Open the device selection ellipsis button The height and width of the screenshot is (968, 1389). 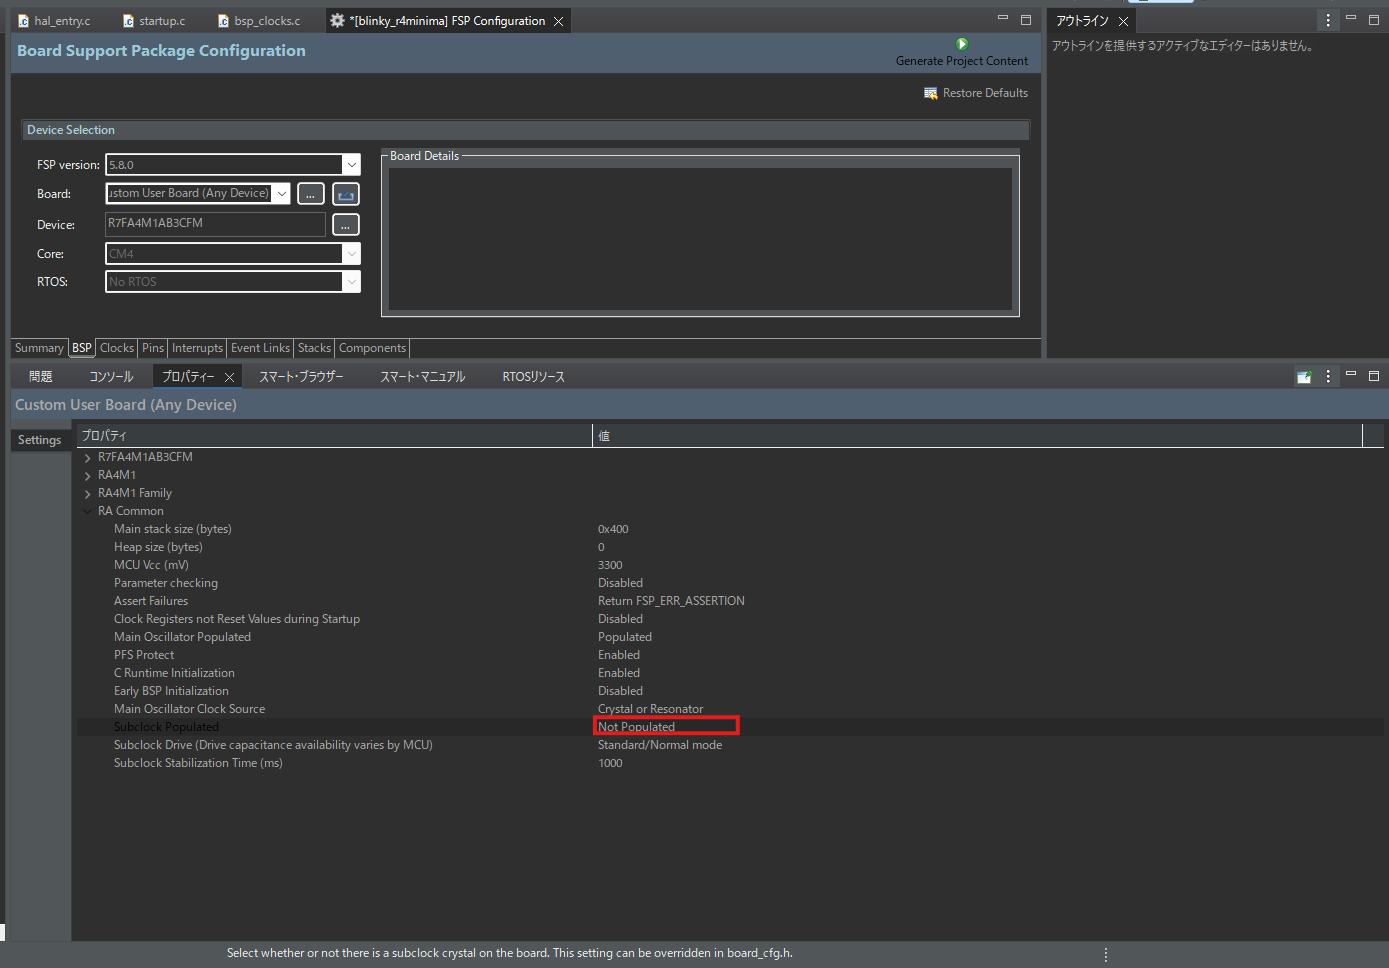point(346,225)
